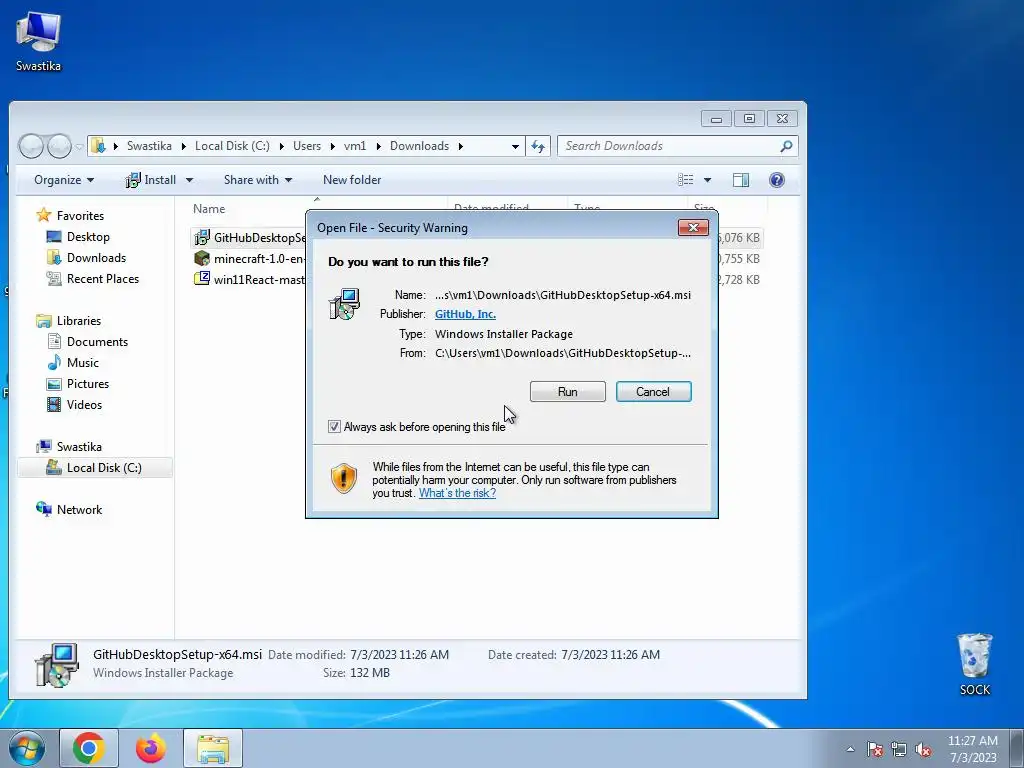Open the Share with menu
This screenshot has height=768, width=1024.
tap(257, 180)
